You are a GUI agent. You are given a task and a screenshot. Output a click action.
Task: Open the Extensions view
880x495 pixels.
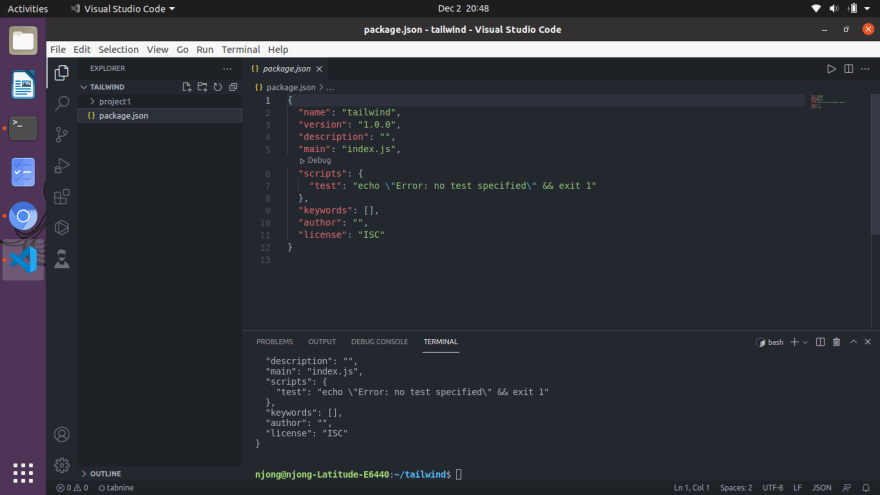pyautogui.click(x=62, y=196)
